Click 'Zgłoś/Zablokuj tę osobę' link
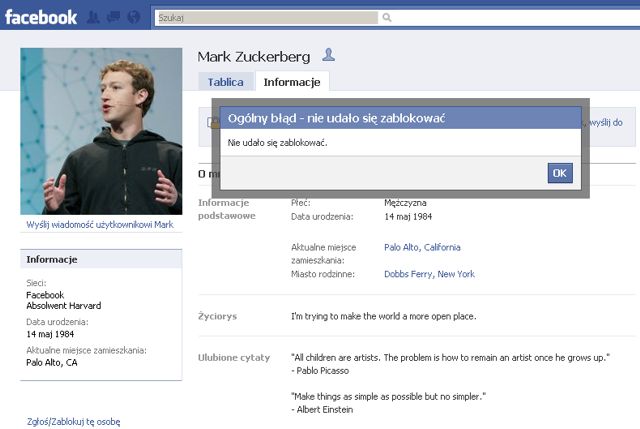 pyautogui.click(x=73, y=422)
